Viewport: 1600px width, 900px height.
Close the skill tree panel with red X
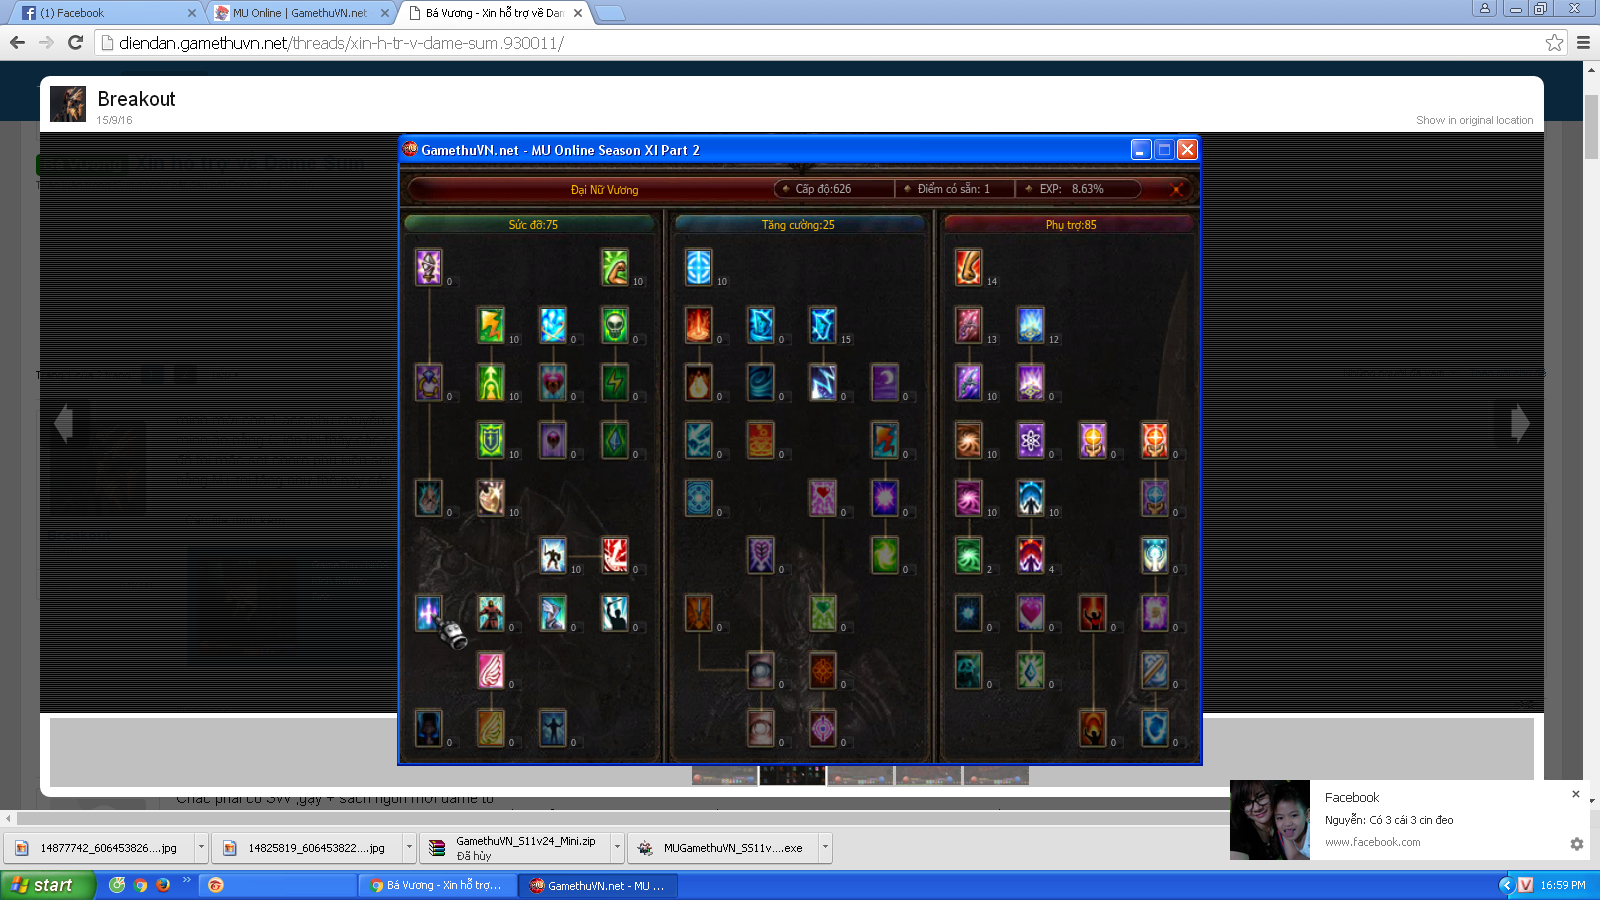(1178, 189)
